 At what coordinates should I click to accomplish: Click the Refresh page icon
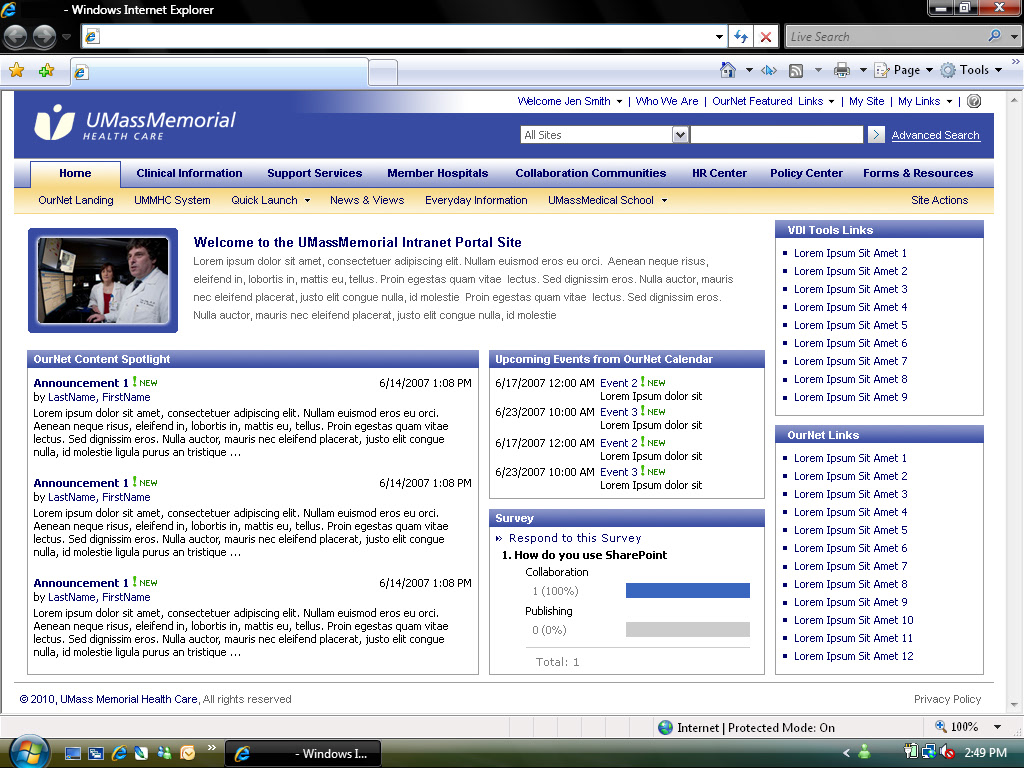[x=741, y=37]
